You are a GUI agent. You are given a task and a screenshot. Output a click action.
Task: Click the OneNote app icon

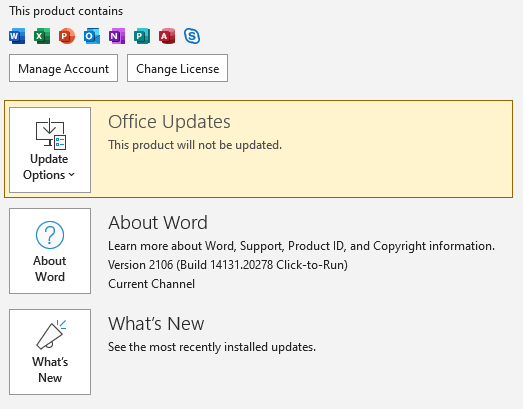point(117,36)
